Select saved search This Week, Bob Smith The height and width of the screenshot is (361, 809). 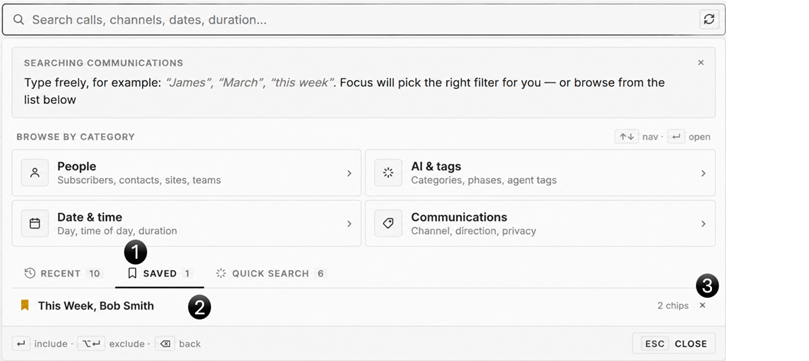(363, 306)
